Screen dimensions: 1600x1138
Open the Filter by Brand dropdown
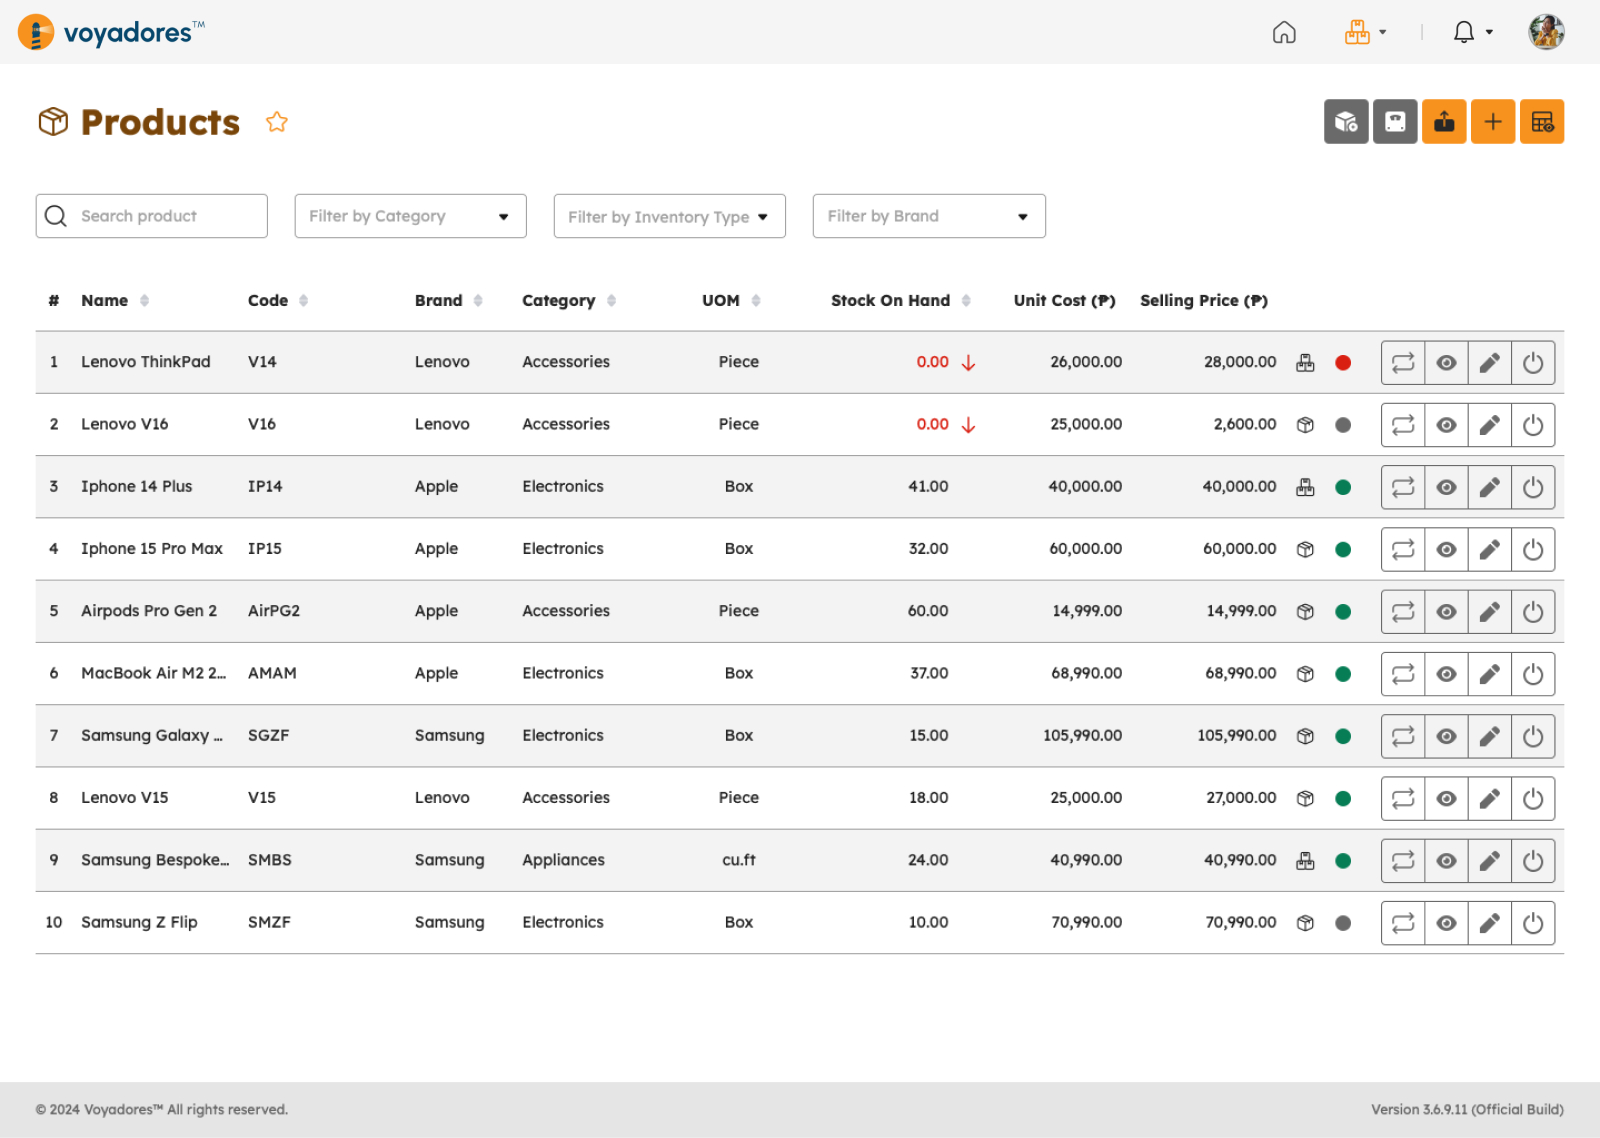(929, 216)
